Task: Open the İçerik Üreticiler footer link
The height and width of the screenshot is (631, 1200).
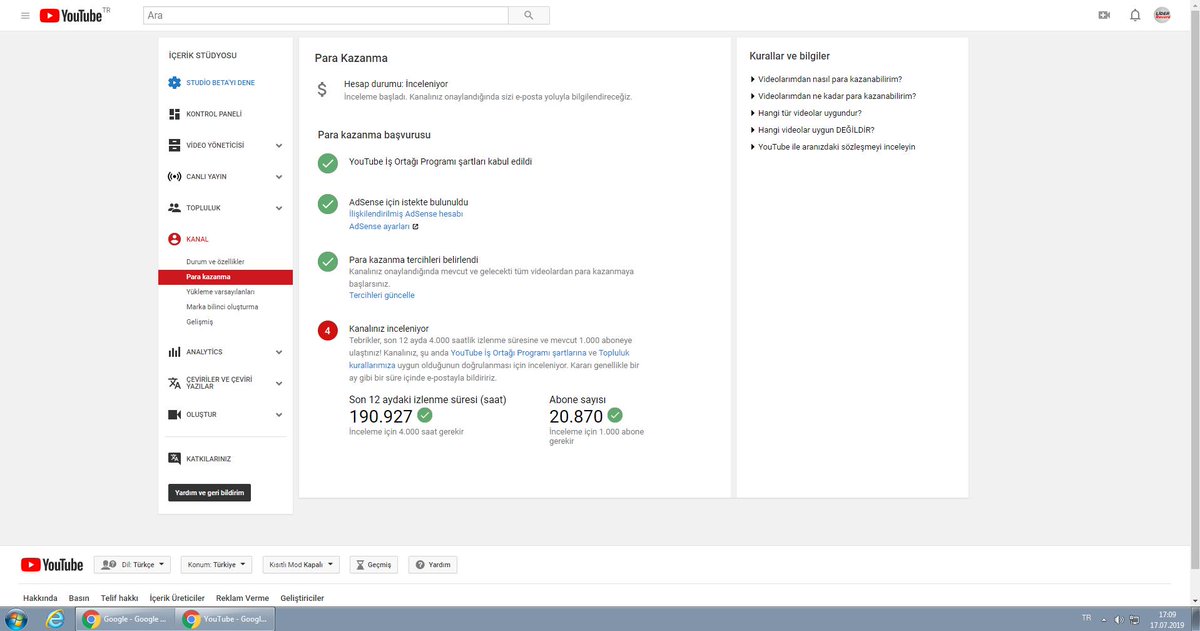Action: tap(177, 598)
